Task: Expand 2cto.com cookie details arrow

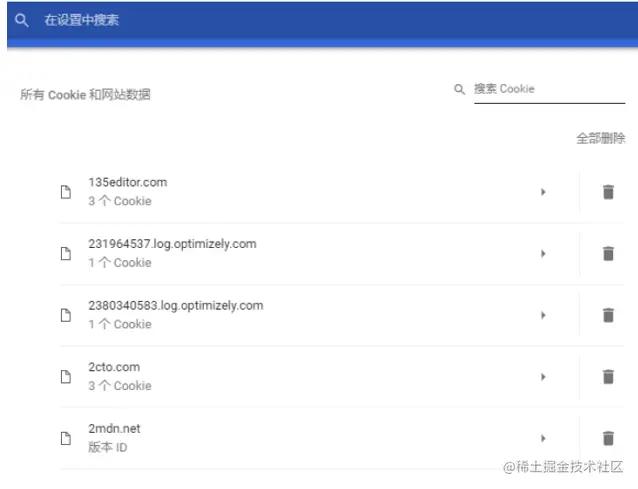Action: (543, 377)
